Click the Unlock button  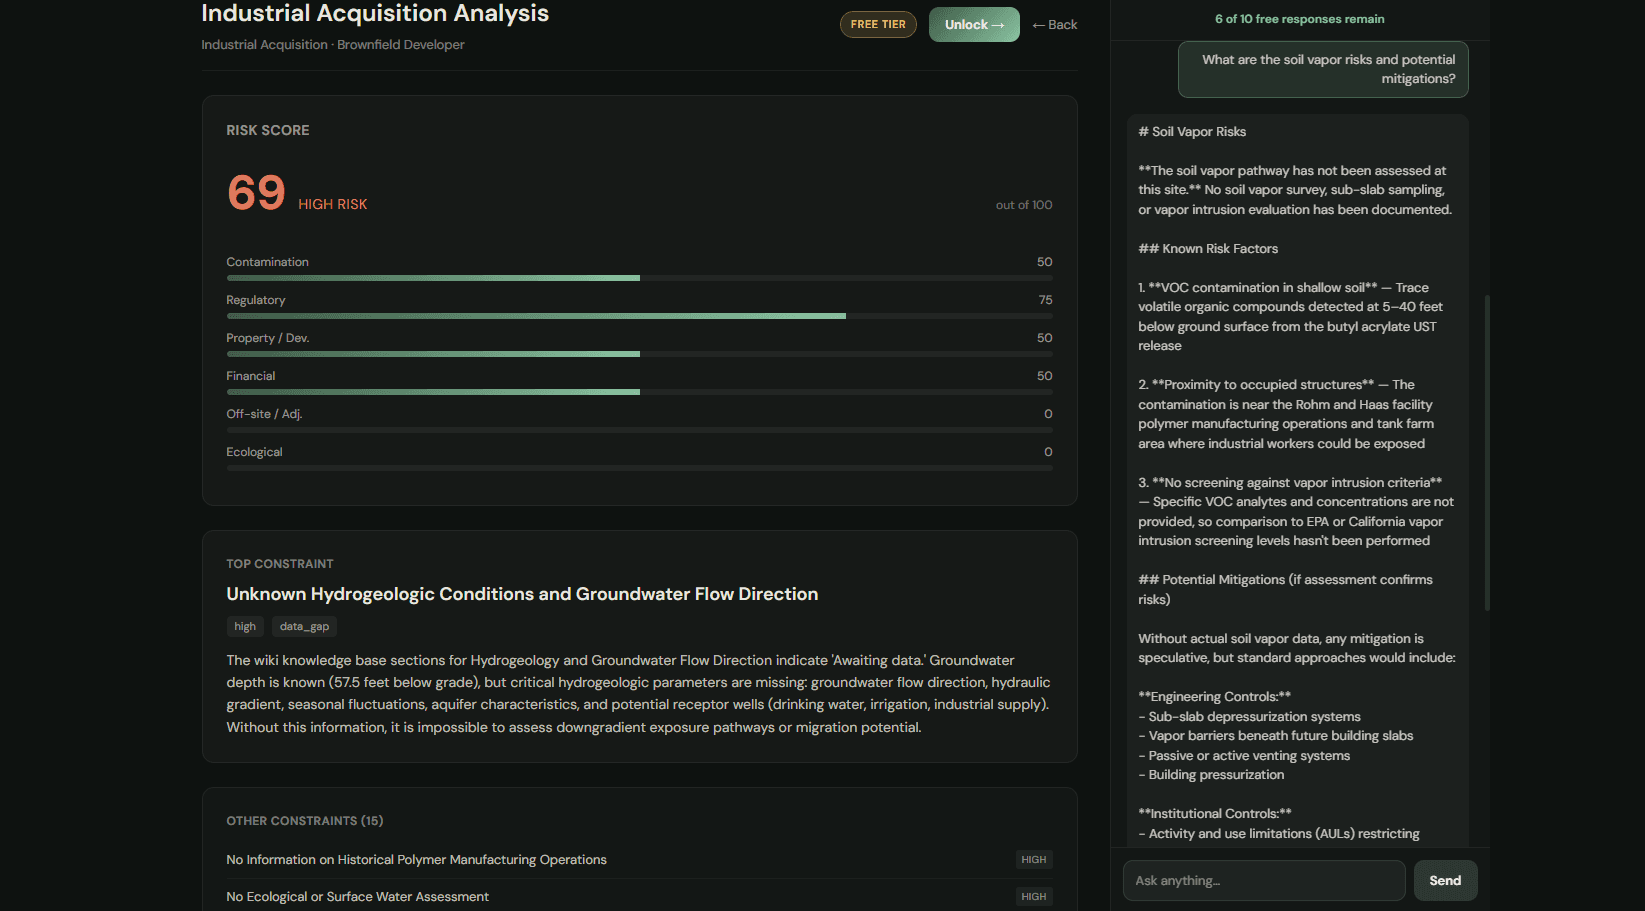[x=974, y=25]
